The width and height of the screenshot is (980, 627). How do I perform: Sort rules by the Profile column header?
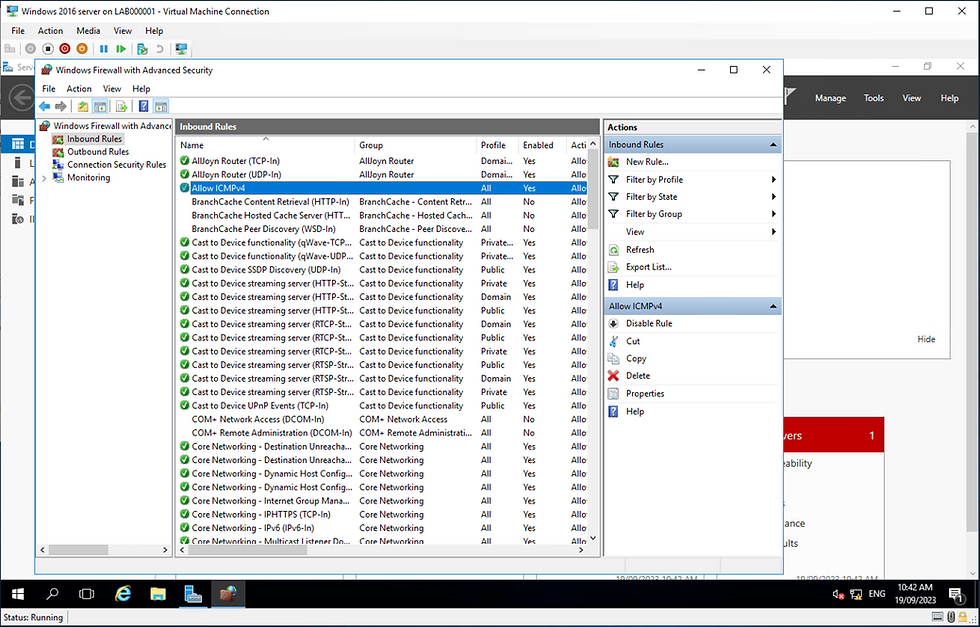tap(498, 145)
